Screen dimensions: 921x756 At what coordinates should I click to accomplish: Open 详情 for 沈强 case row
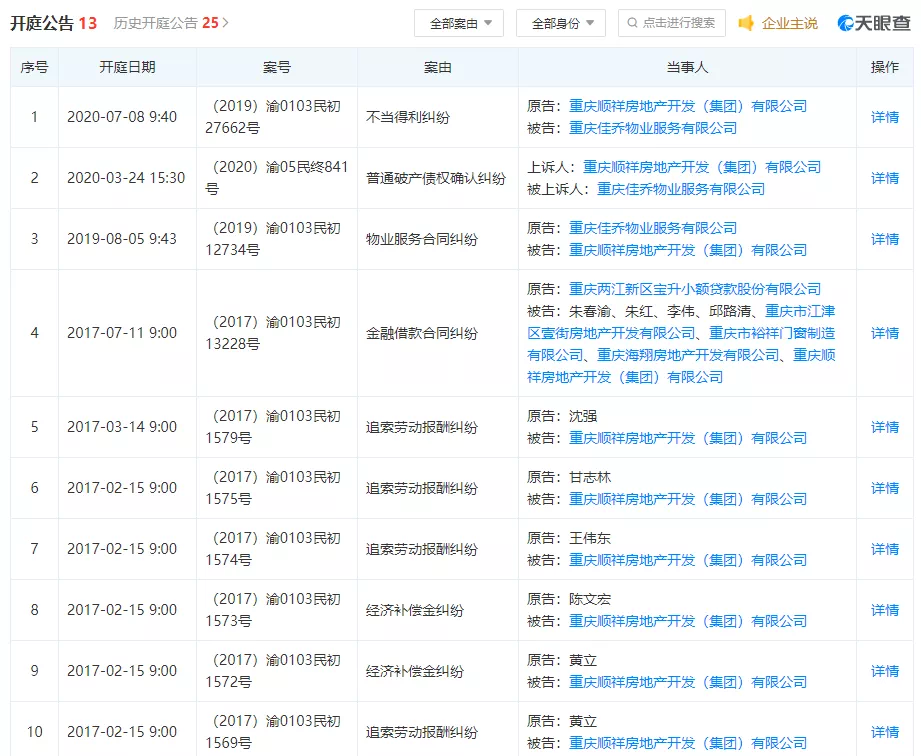885,427
